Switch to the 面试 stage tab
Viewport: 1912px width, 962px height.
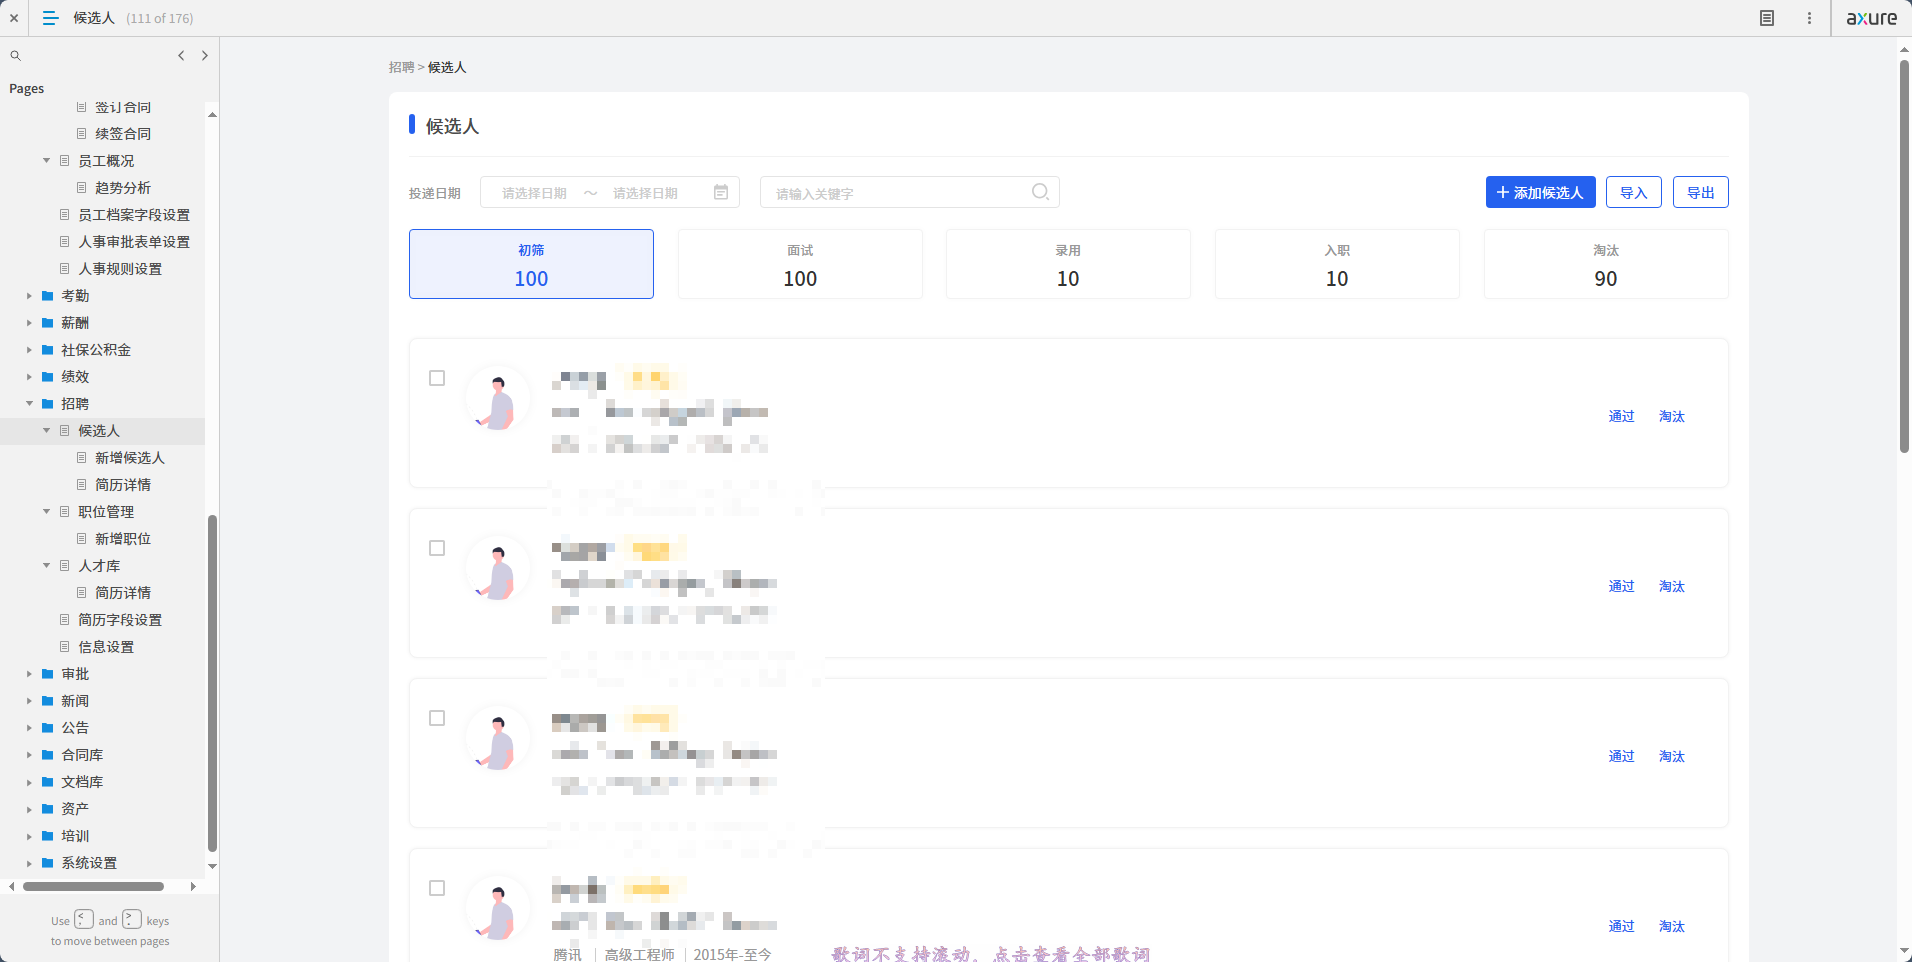[799, 264]
